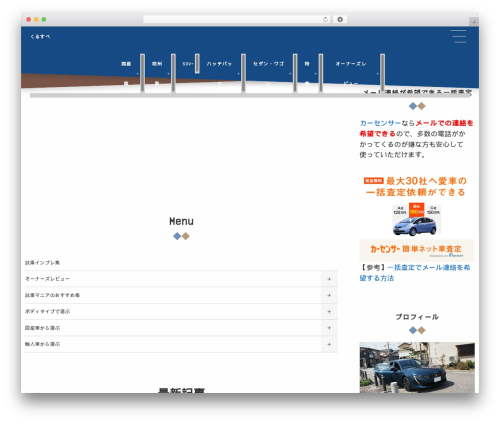Expand the 国産車から選ぶ row
Viewport: 500px width, 423px height.
329,328
